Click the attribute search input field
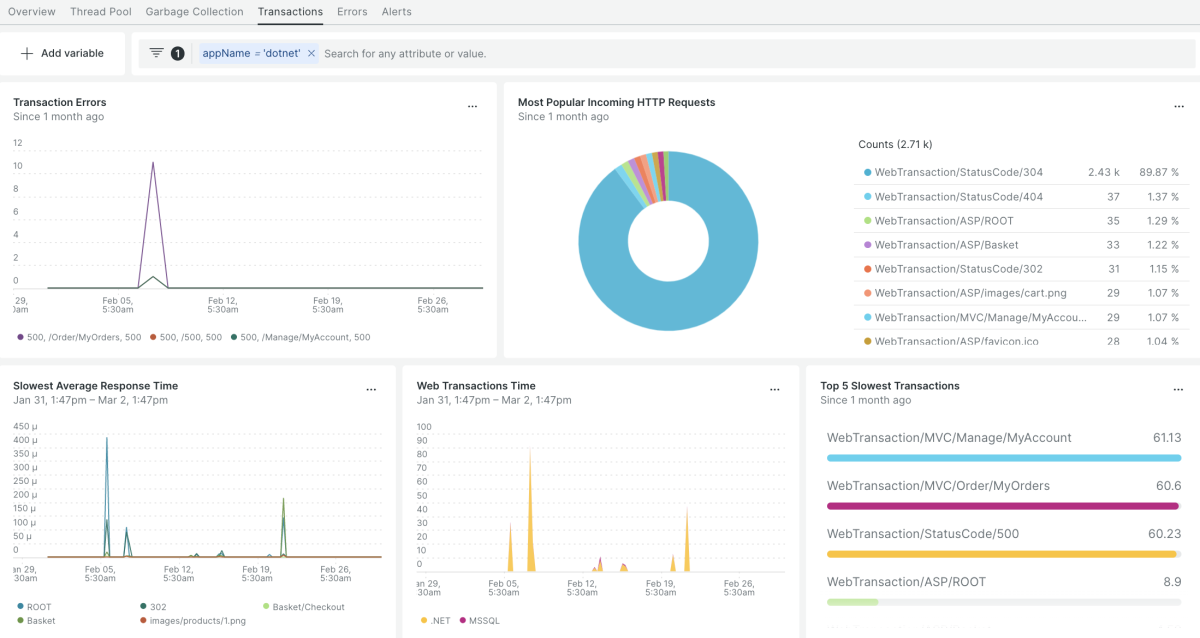The width and height of the screenshot is (1200, 638). pyautogui.click(x=700, y=53)
